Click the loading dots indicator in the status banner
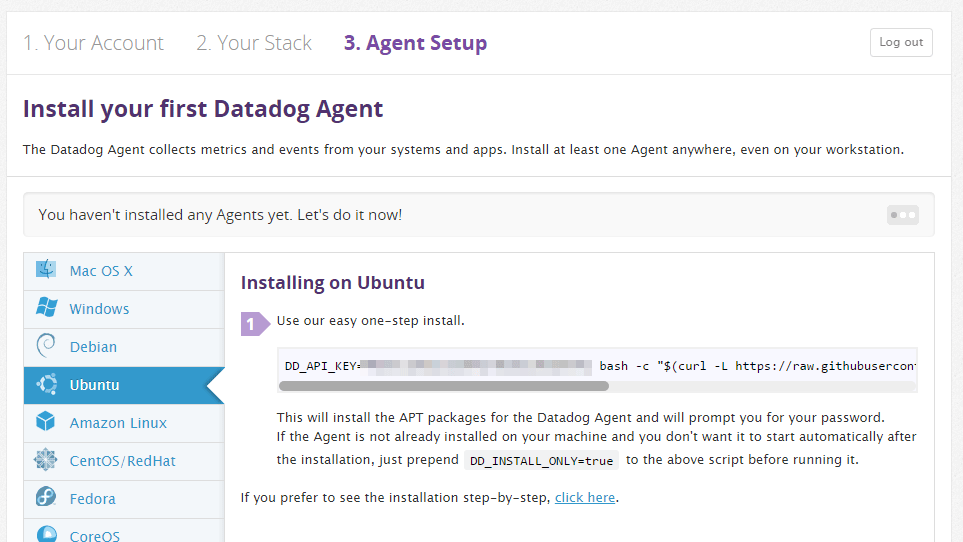This screenshot has height=542, width=963. [903, 215]
